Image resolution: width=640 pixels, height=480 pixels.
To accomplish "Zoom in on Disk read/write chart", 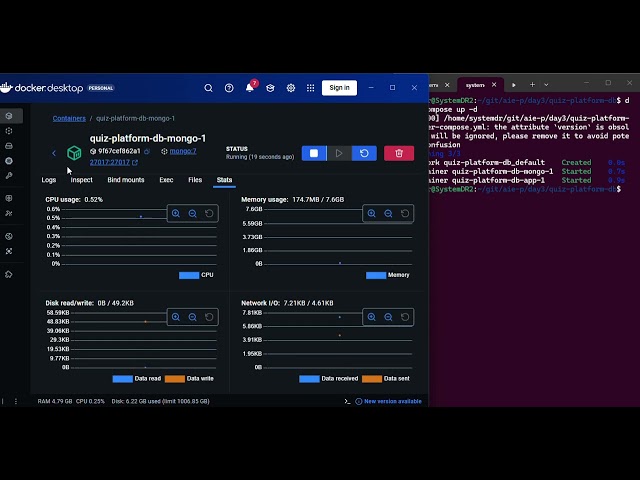I will tap(176, 317).
